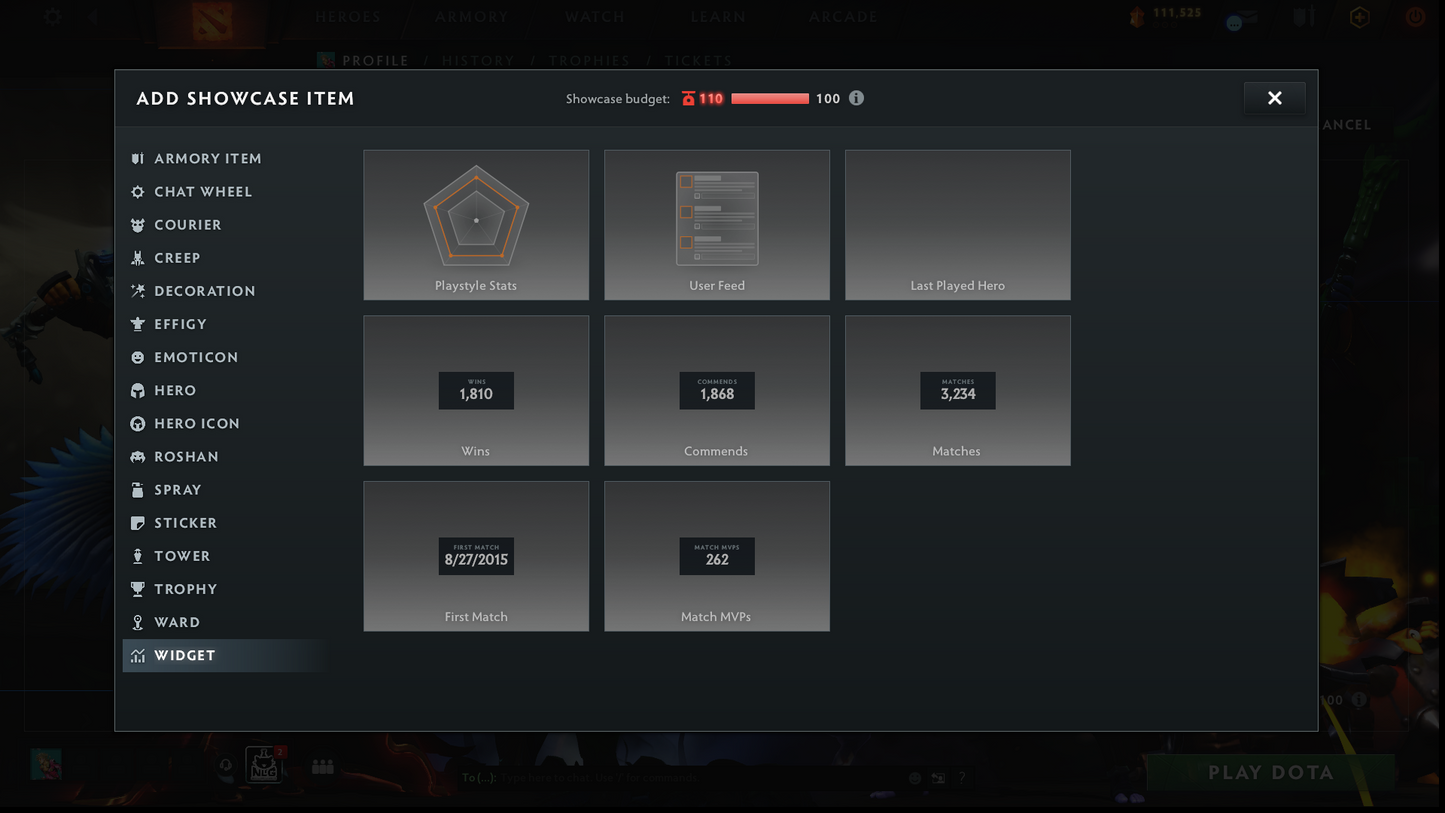Click the Play Dota button

tap(1271, 772)
